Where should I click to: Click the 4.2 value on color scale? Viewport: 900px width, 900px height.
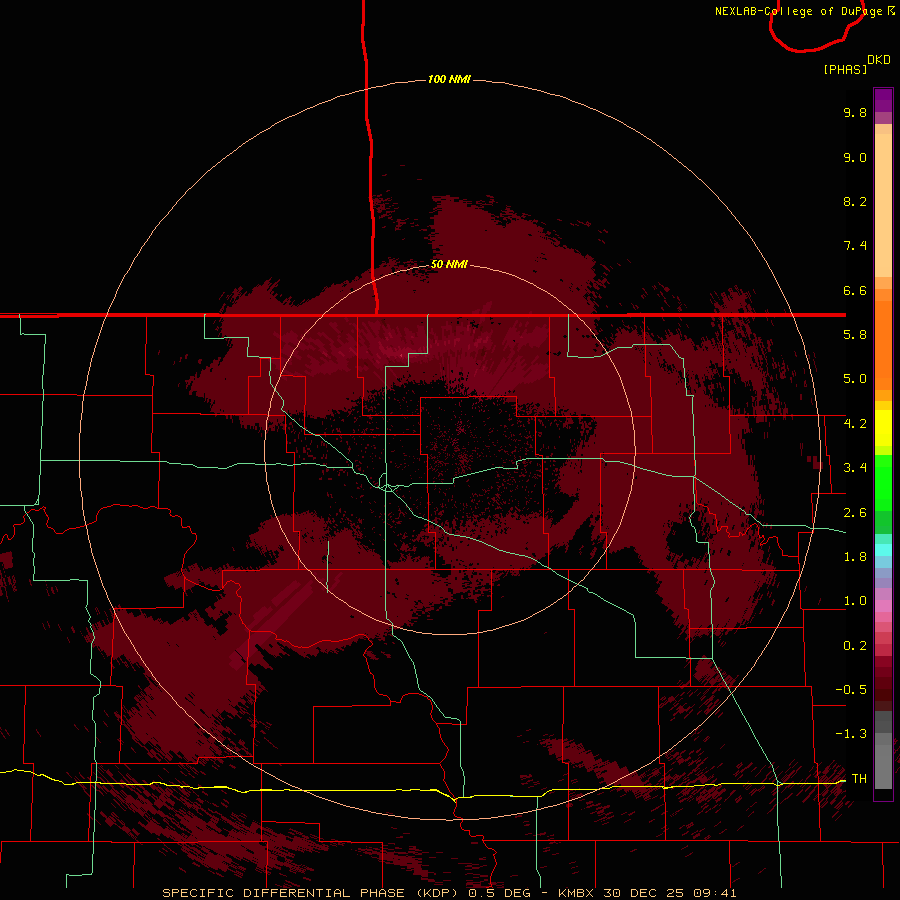click(x=855, y=424)
